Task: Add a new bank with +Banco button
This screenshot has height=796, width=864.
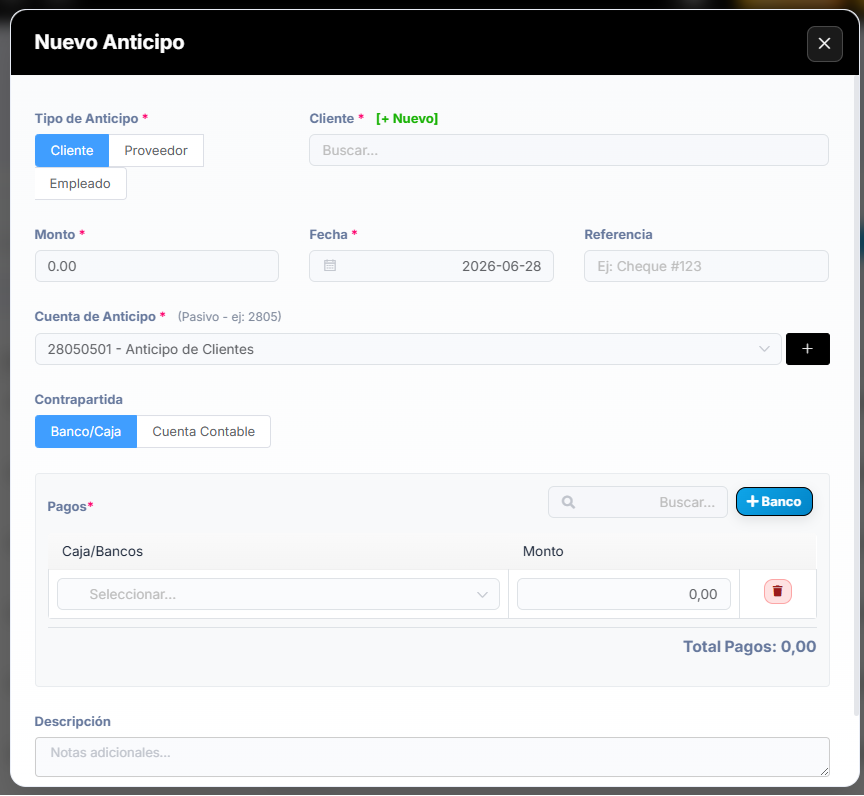Action: tap(774, 501)
